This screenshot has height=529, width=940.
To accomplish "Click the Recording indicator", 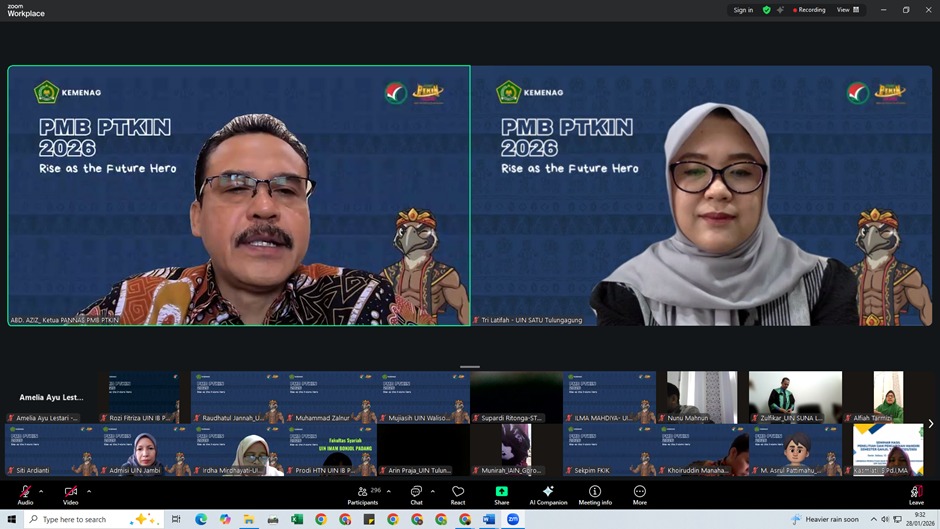I will [x=809, y=10].
